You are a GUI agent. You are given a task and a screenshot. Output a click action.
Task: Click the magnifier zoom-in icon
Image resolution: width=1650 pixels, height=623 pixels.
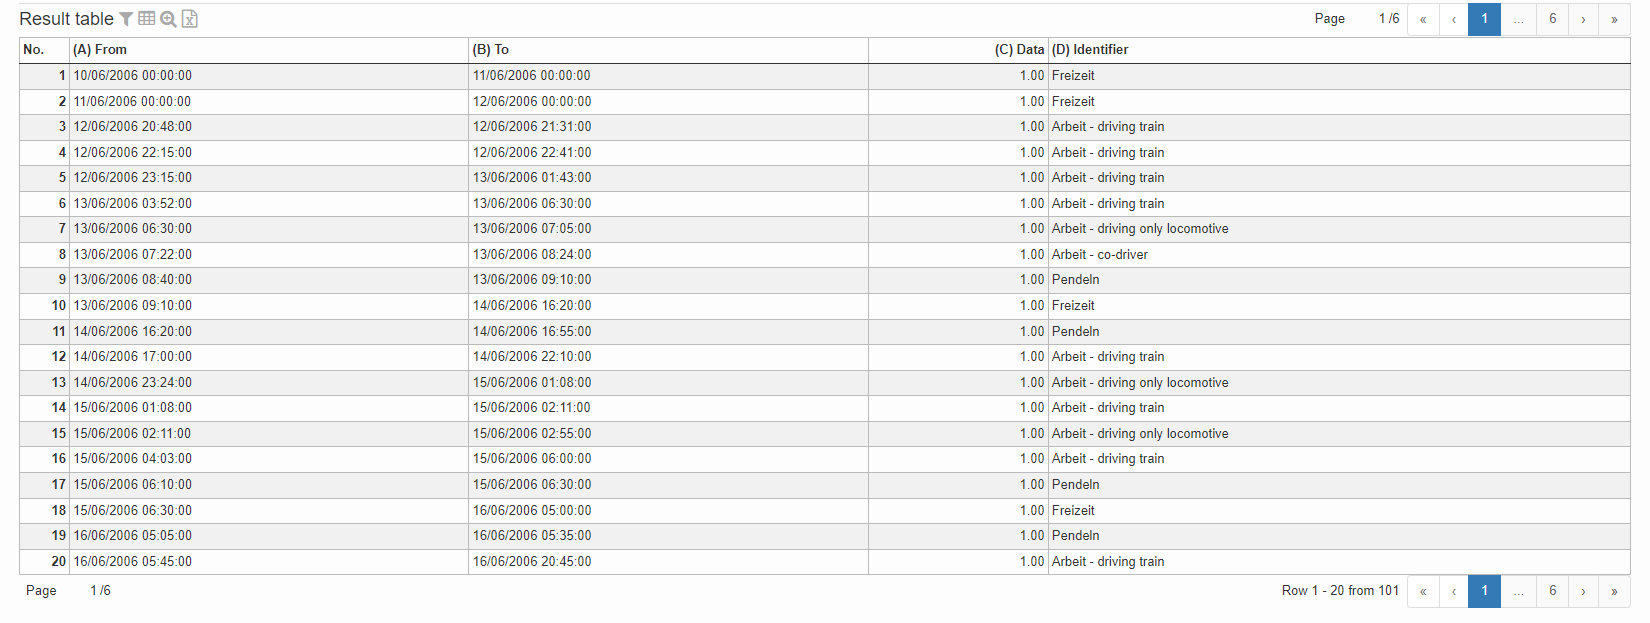click(x=168, y=19)
